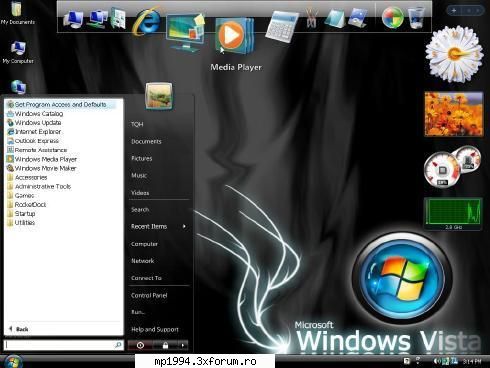Image resolution: width=490 pixels, height=368 pixels.
Task: Click the clock showing 3:14 PM
Action: pos(472,361)
